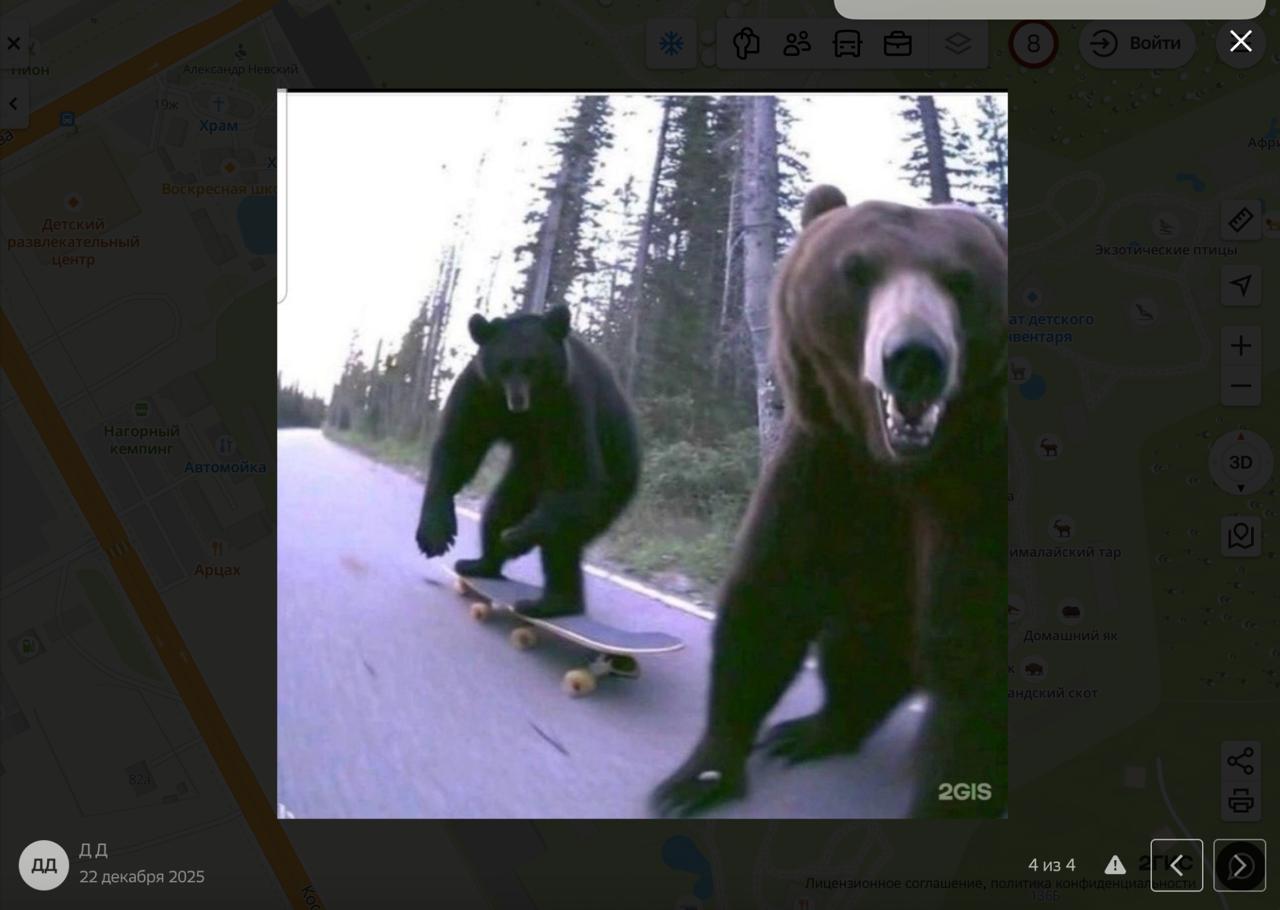
Task: Select the Арцах restaurant label
Action: pyautogui.click(x=217, y=570)
